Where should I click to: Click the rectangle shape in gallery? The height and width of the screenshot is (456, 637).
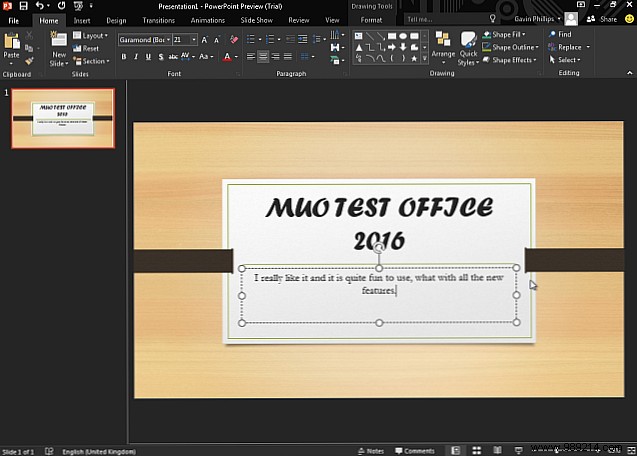392,36
